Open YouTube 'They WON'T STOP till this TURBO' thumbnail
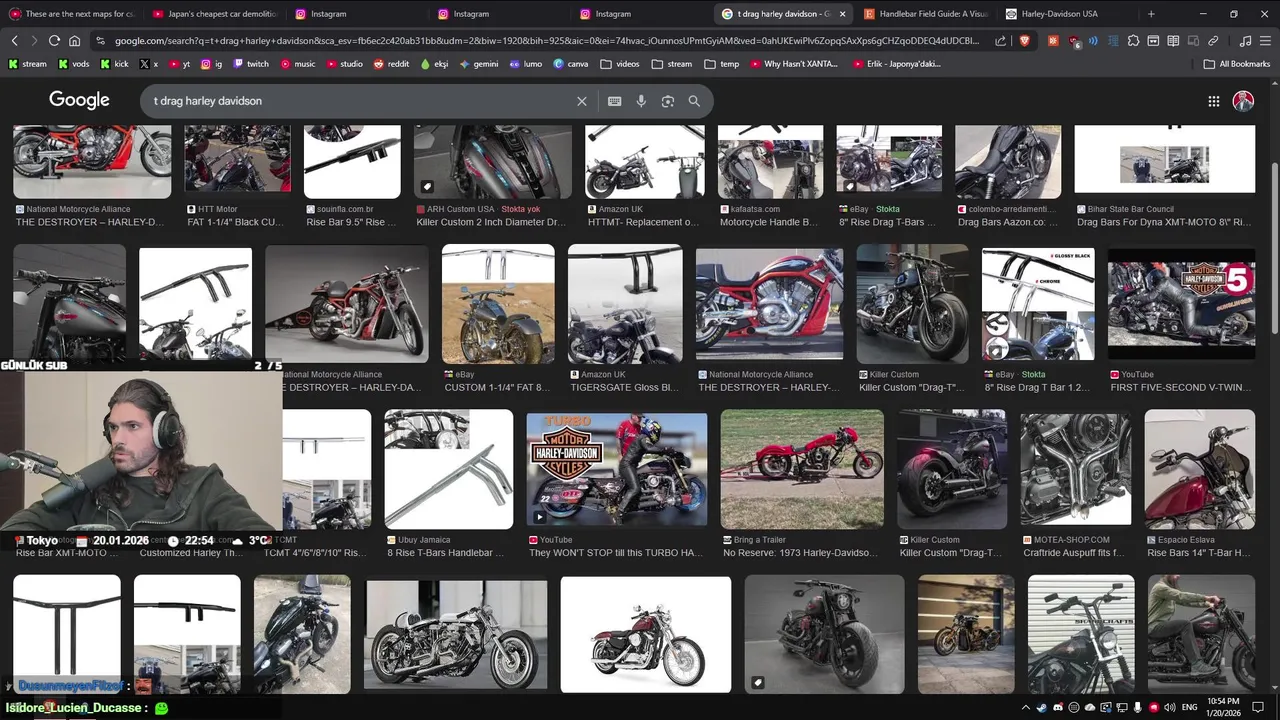Viewport: 1280px width, 720px height. pos(617,469)
